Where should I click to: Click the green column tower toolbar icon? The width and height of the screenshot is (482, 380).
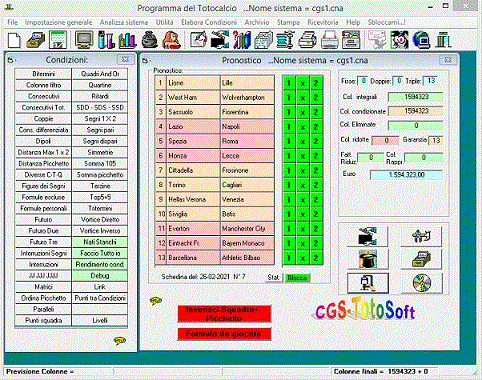click(x=443, y=40)
